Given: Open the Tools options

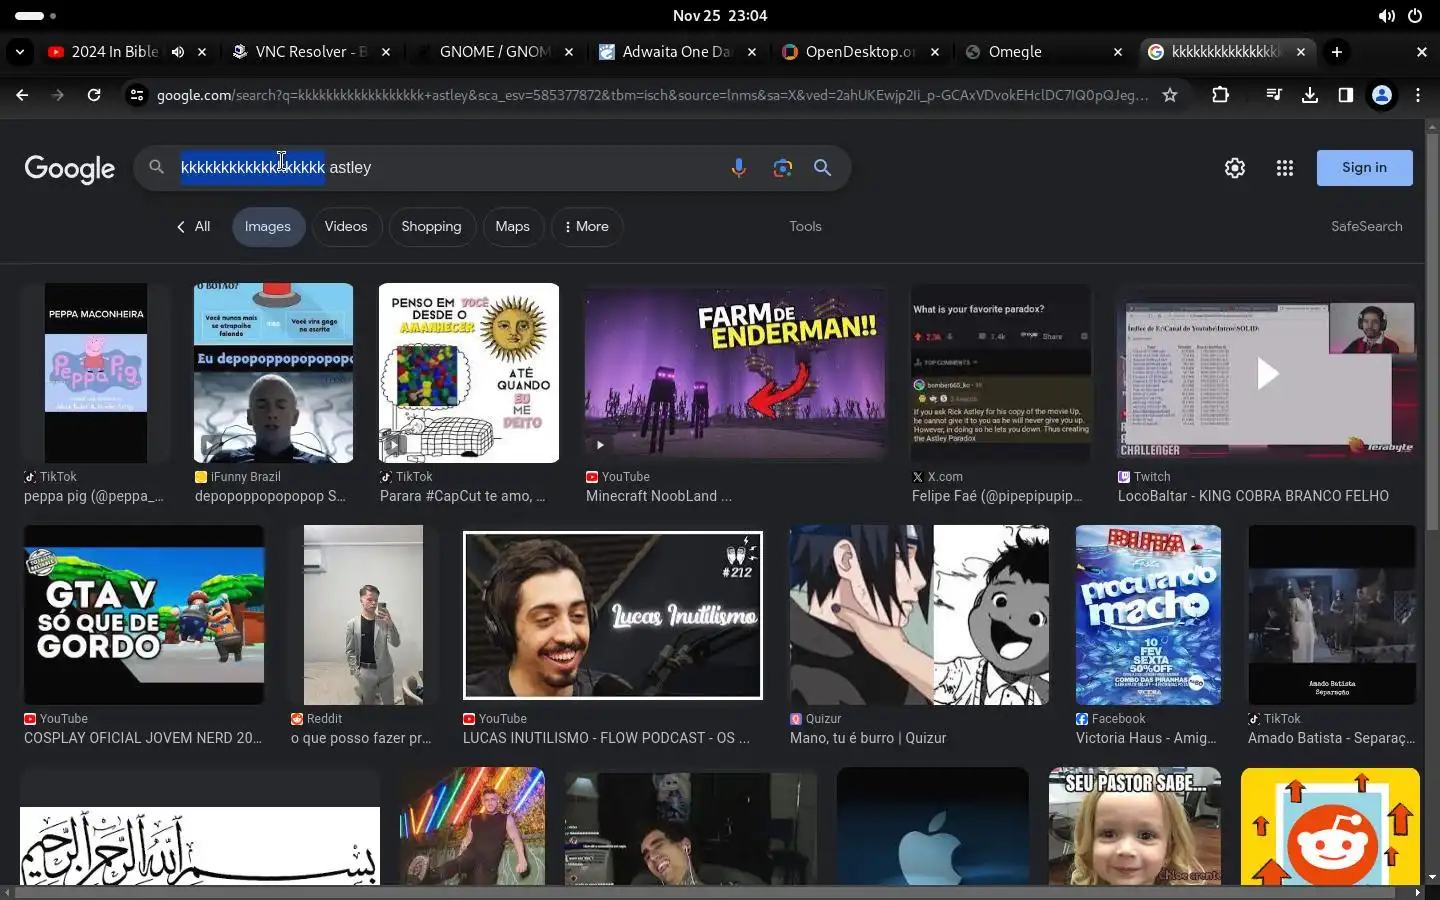Looking at the screenshot, I should [x=805, y=227].
